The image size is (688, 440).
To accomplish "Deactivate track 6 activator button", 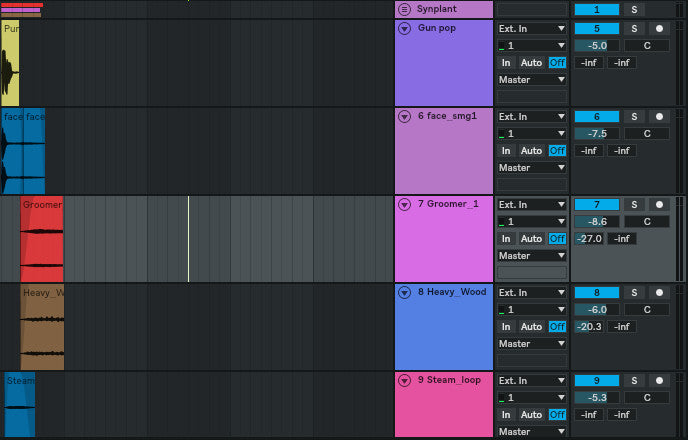I will [x=597, y=117].
